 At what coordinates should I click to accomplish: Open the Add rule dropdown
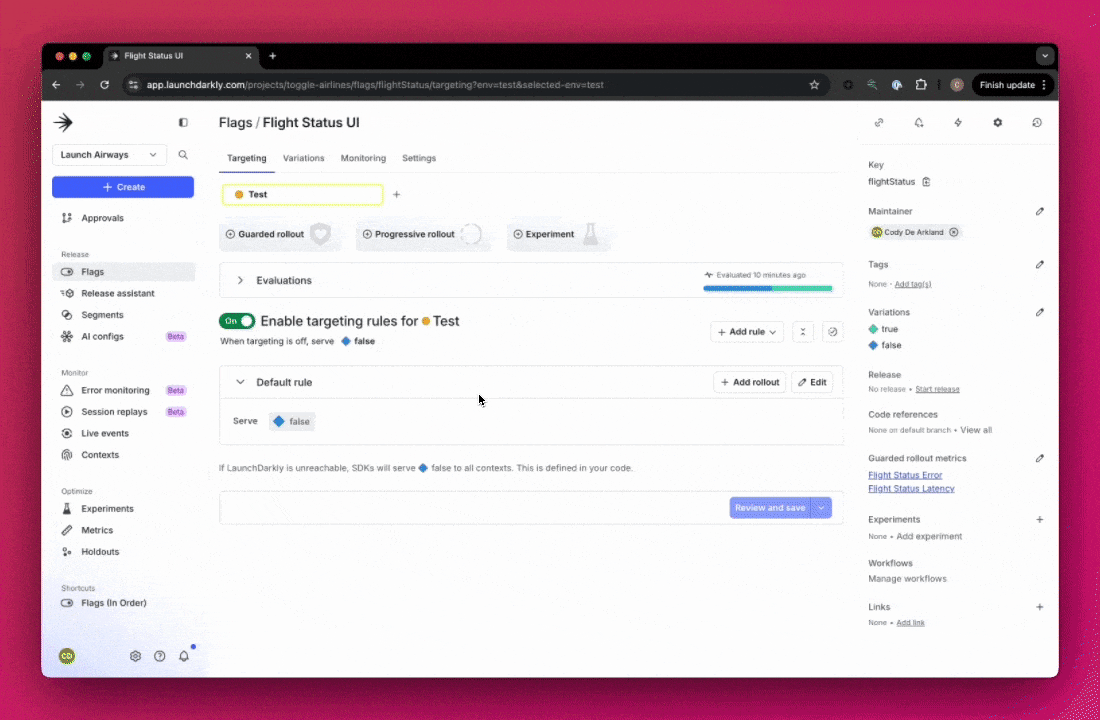pyautogui.click(x=747, y=332)
